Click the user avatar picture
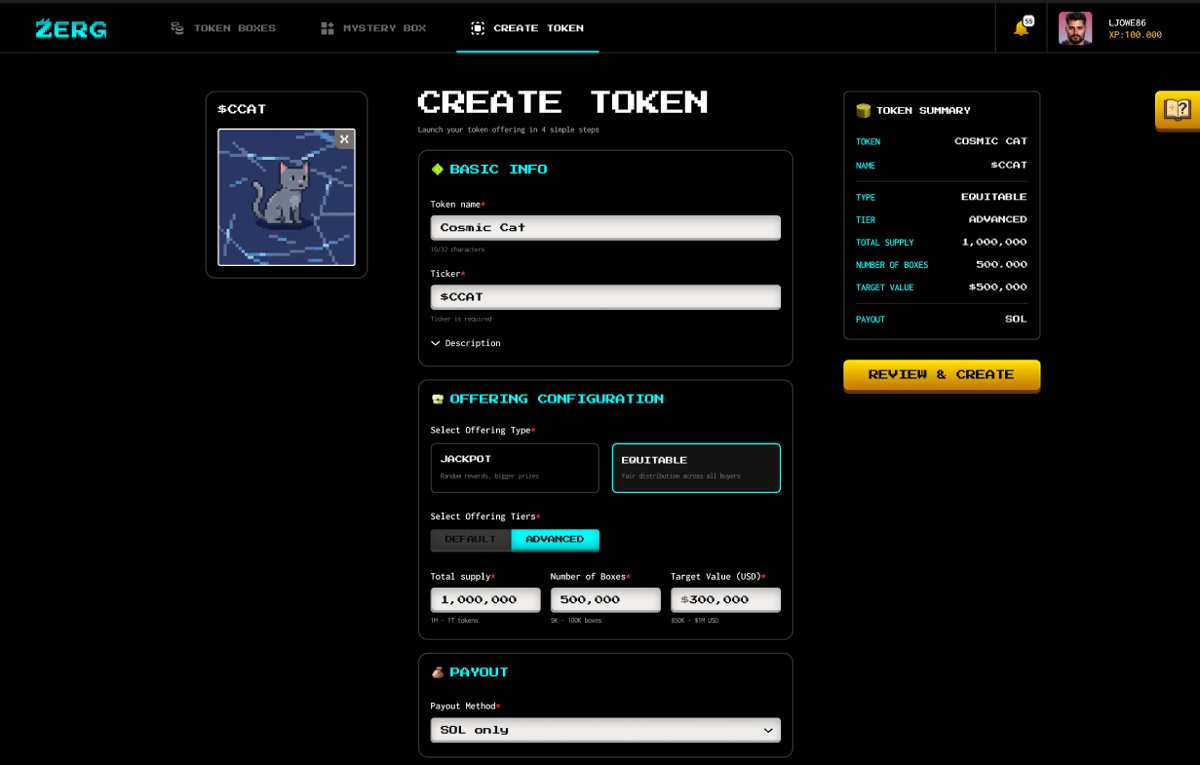The height and width of the screenshot is (765, 1200). pos(1075,28)
